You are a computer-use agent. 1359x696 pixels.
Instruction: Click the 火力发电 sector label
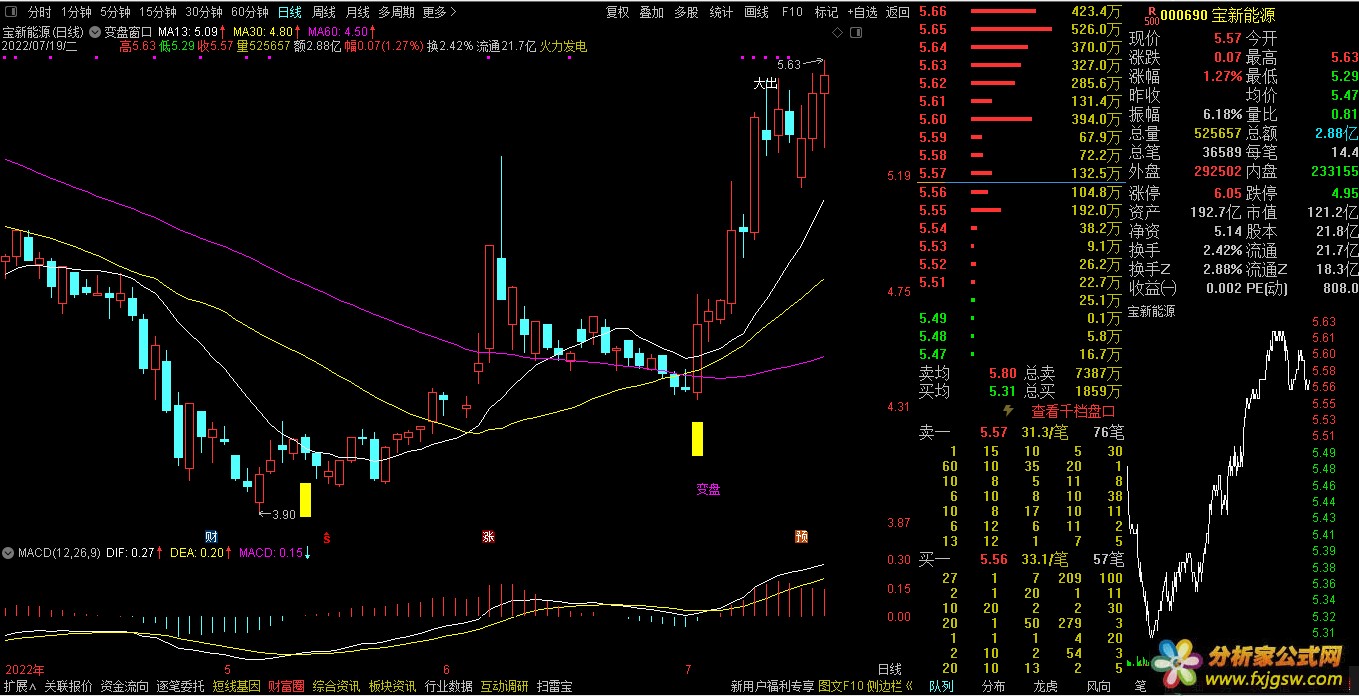[563, 46]
